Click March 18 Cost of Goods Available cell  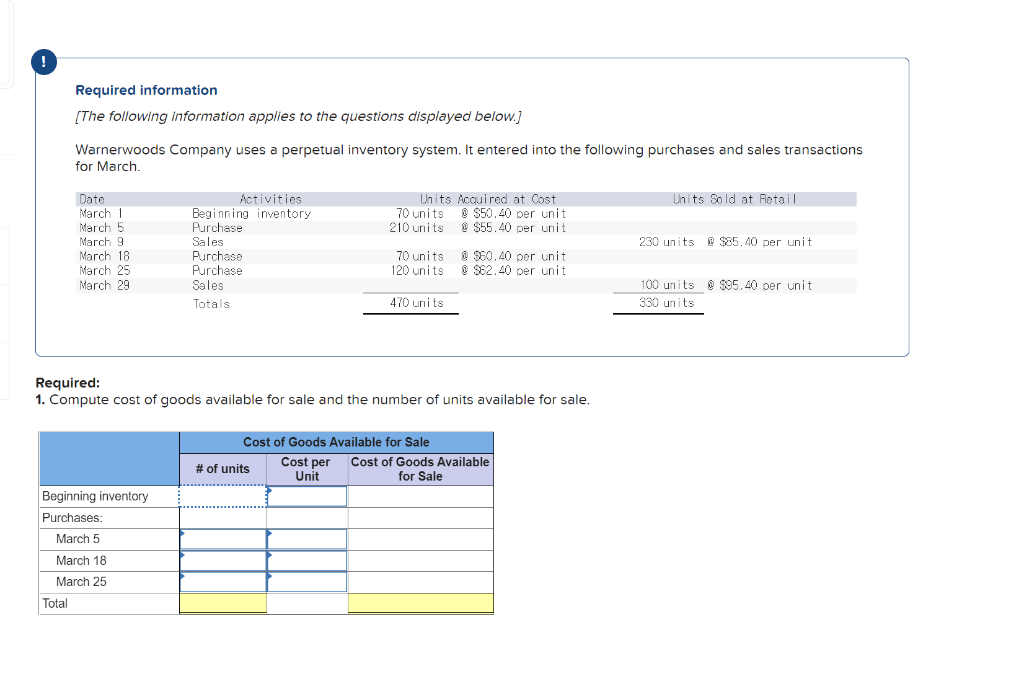pos(421,560)
